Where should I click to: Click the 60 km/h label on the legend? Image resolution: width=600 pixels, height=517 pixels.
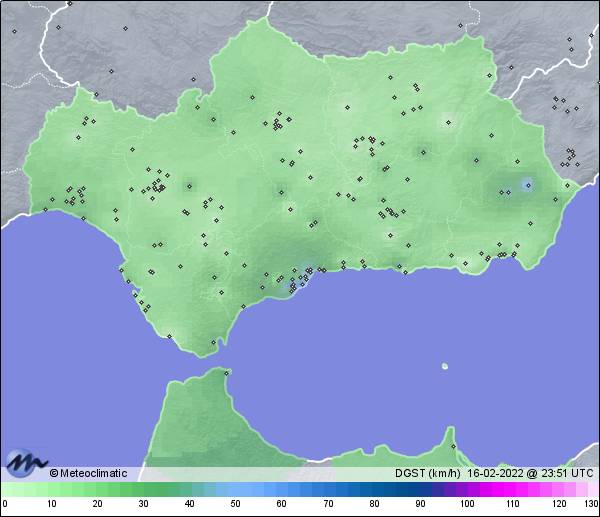coord(281,503)
